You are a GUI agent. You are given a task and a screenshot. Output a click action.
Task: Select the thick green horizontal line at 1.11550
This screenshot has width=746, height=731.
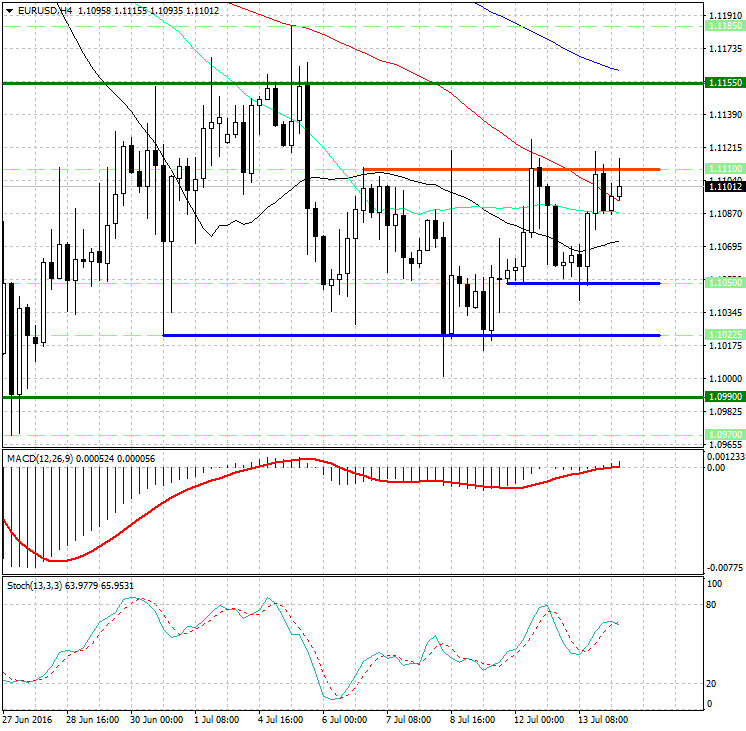click(353, 83)
